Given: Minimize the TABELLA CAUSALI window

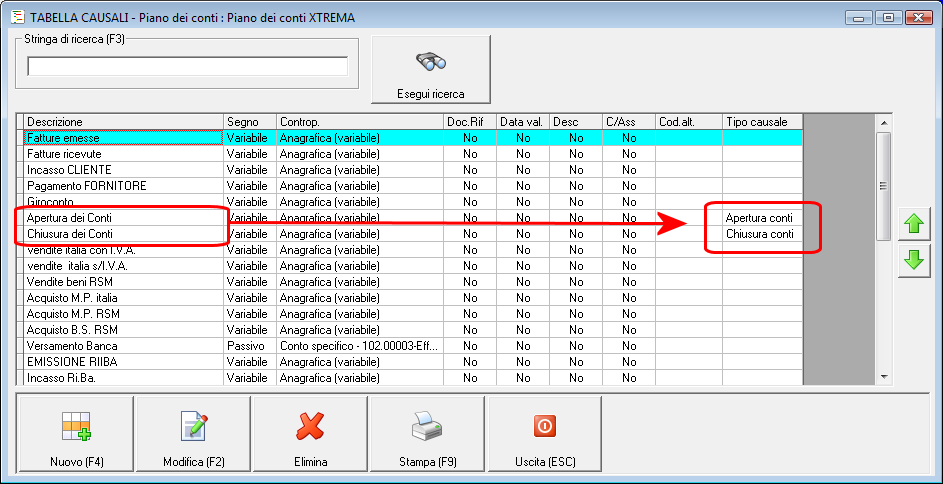Looking at the screenshot, I should tap(859, 18).
